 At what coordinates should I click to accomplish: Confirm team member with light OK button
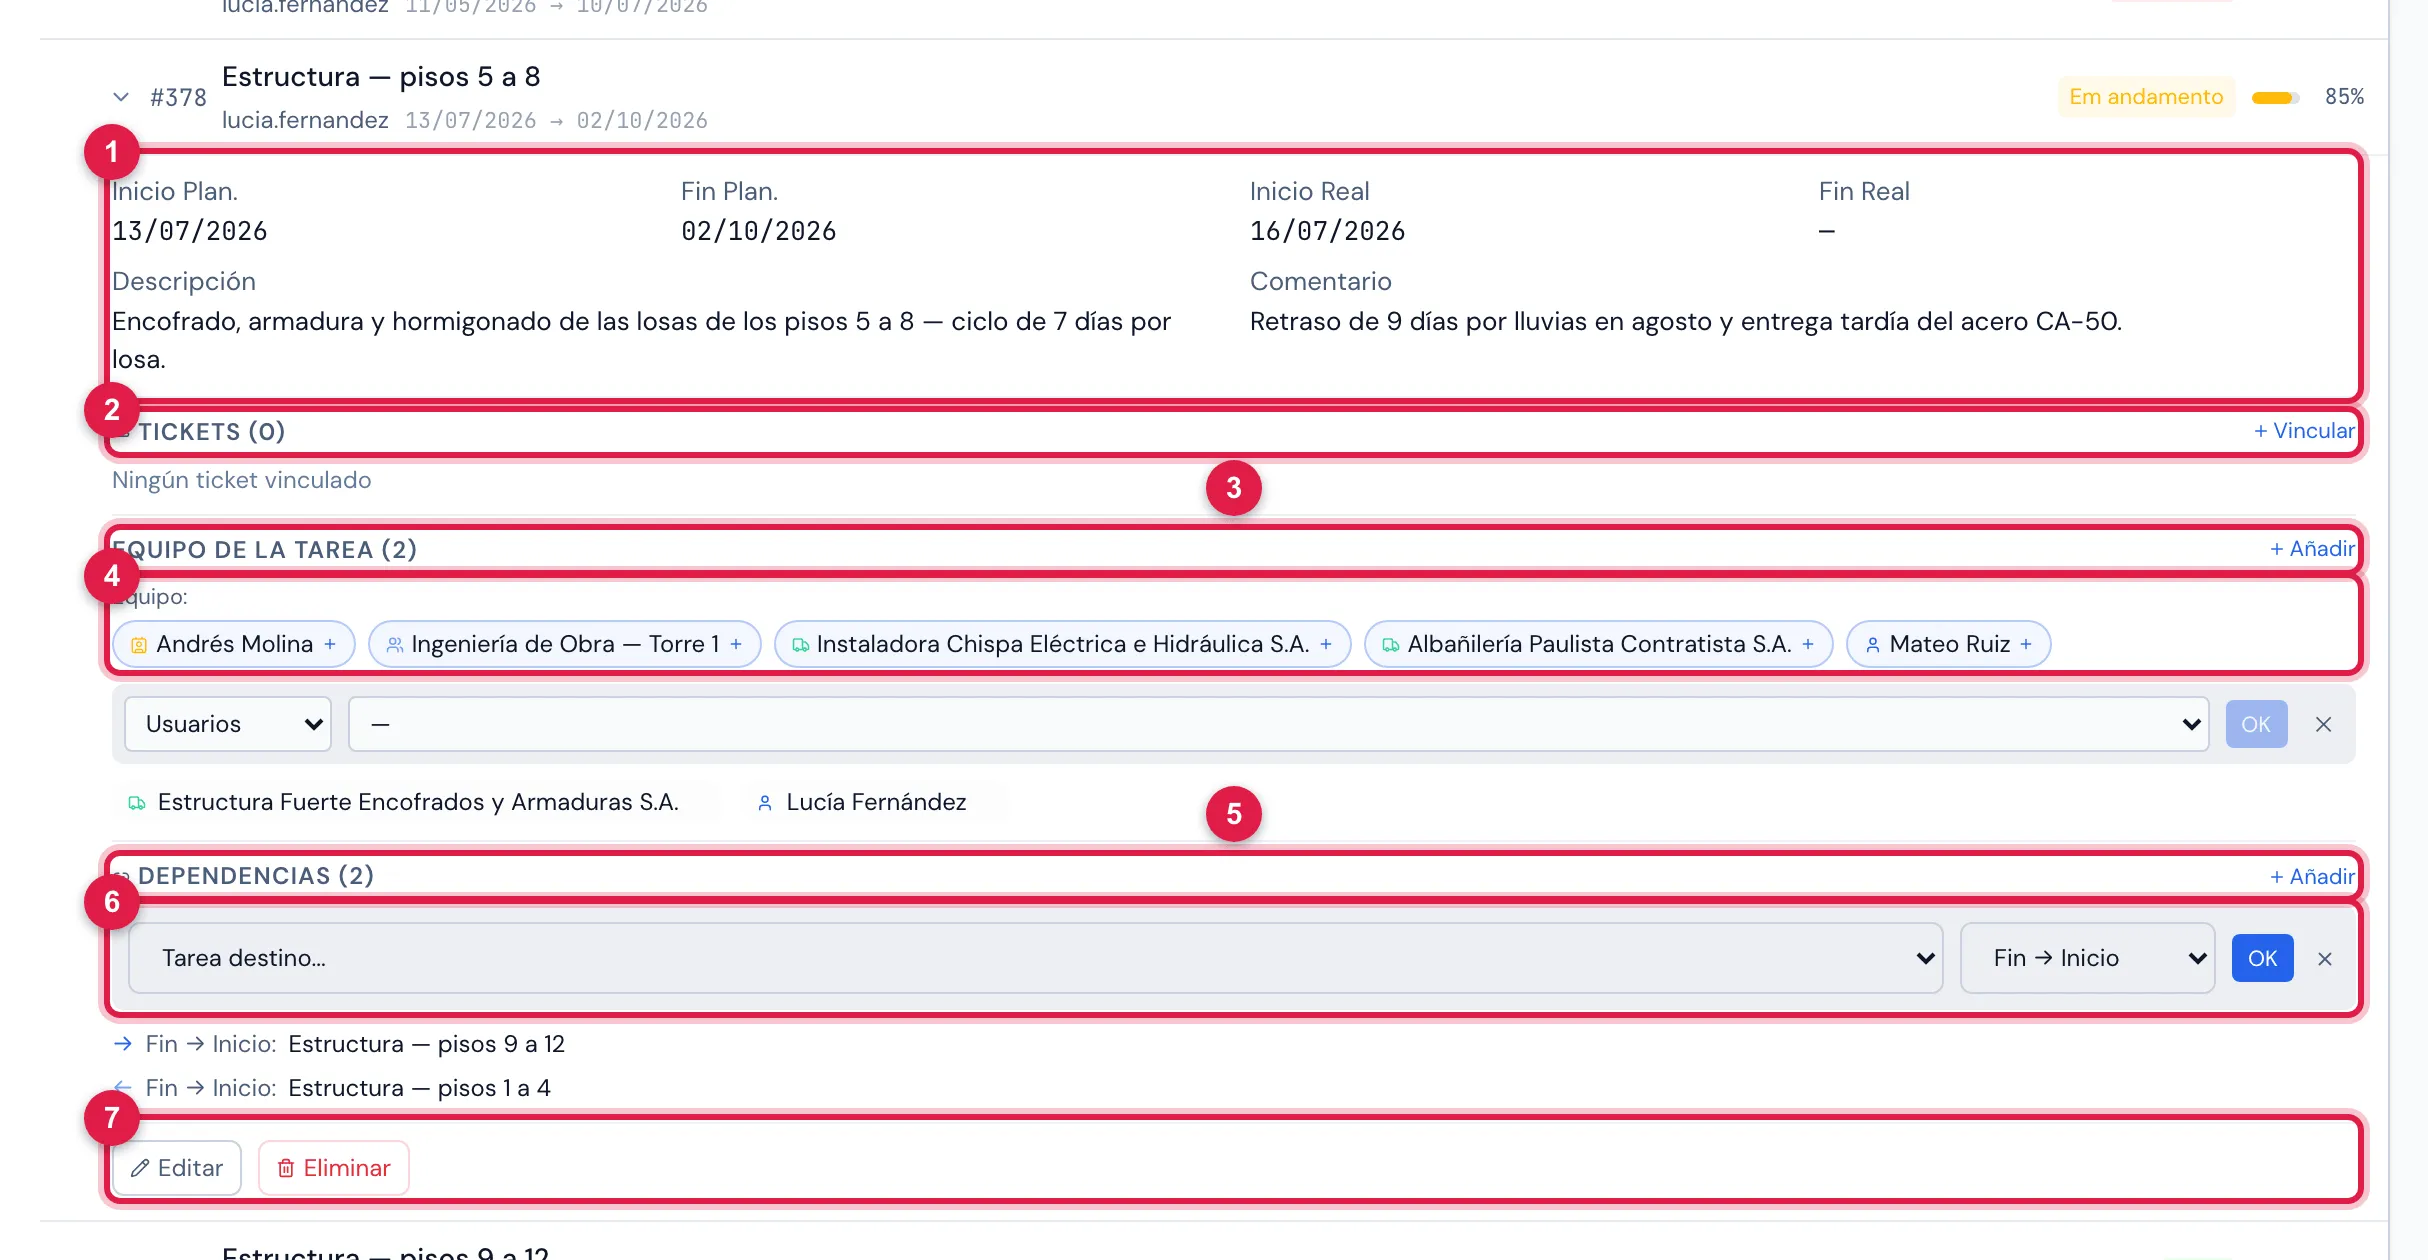click(2256, 724)
